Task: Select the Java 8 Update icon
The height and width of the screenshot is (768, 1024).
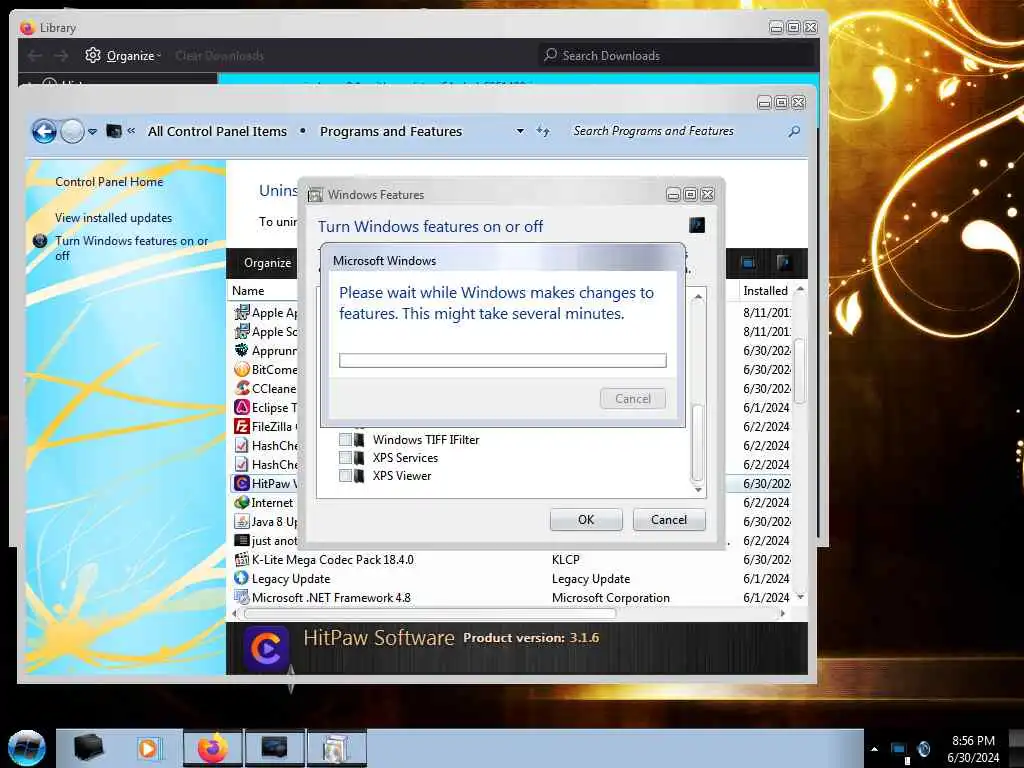Action: click(x=242, y=521)
